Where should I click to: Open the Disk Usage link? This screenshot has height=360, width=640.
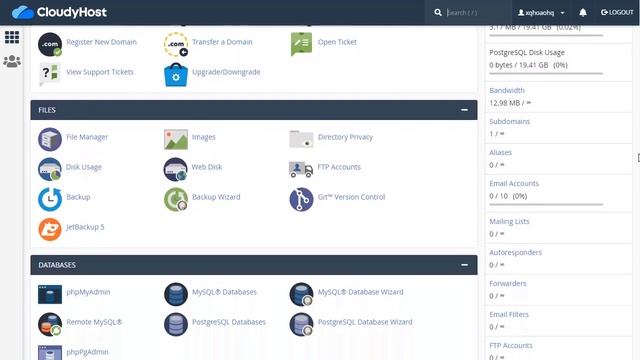(84, 167)
